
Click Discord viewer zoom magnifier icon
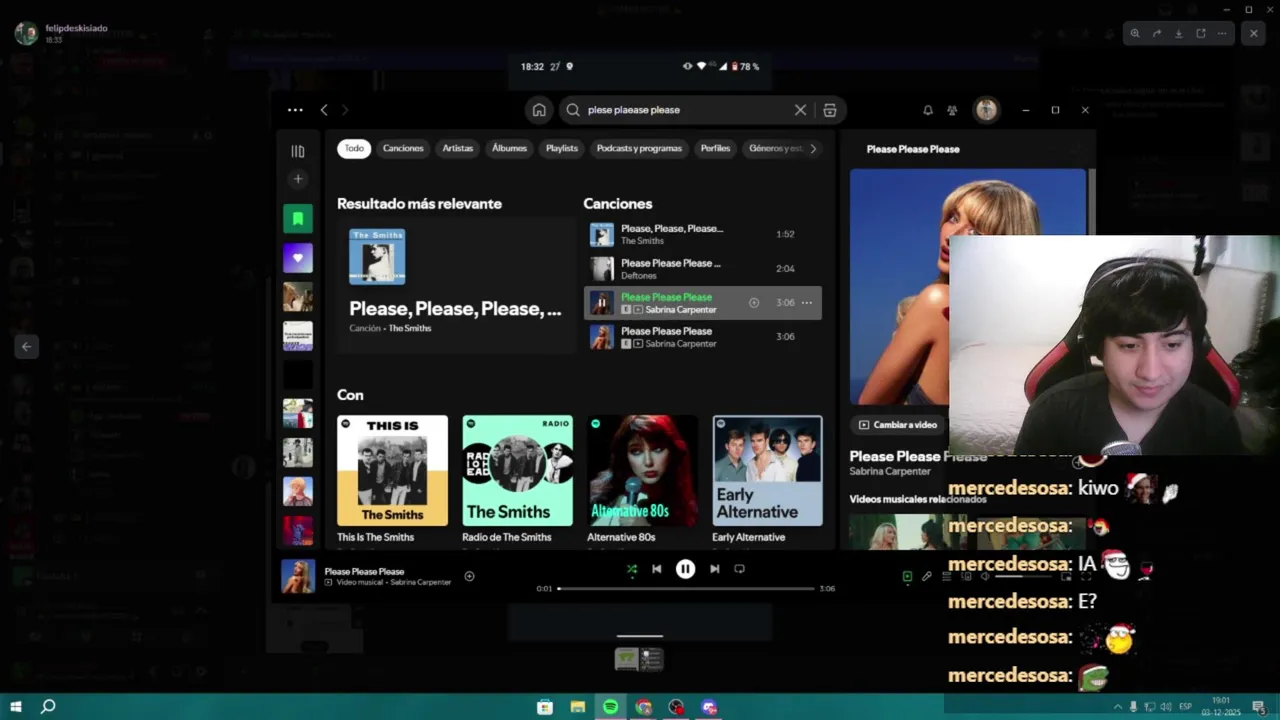tap(1135, 33)
